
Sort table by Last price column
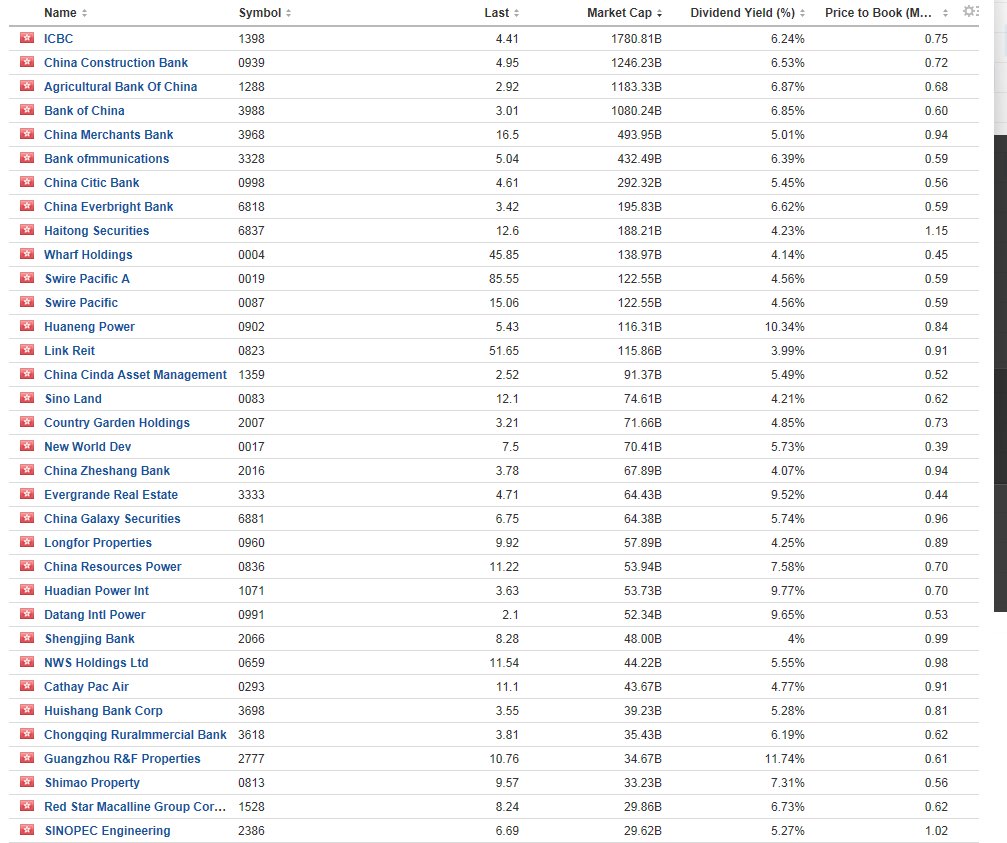[502, 13]
